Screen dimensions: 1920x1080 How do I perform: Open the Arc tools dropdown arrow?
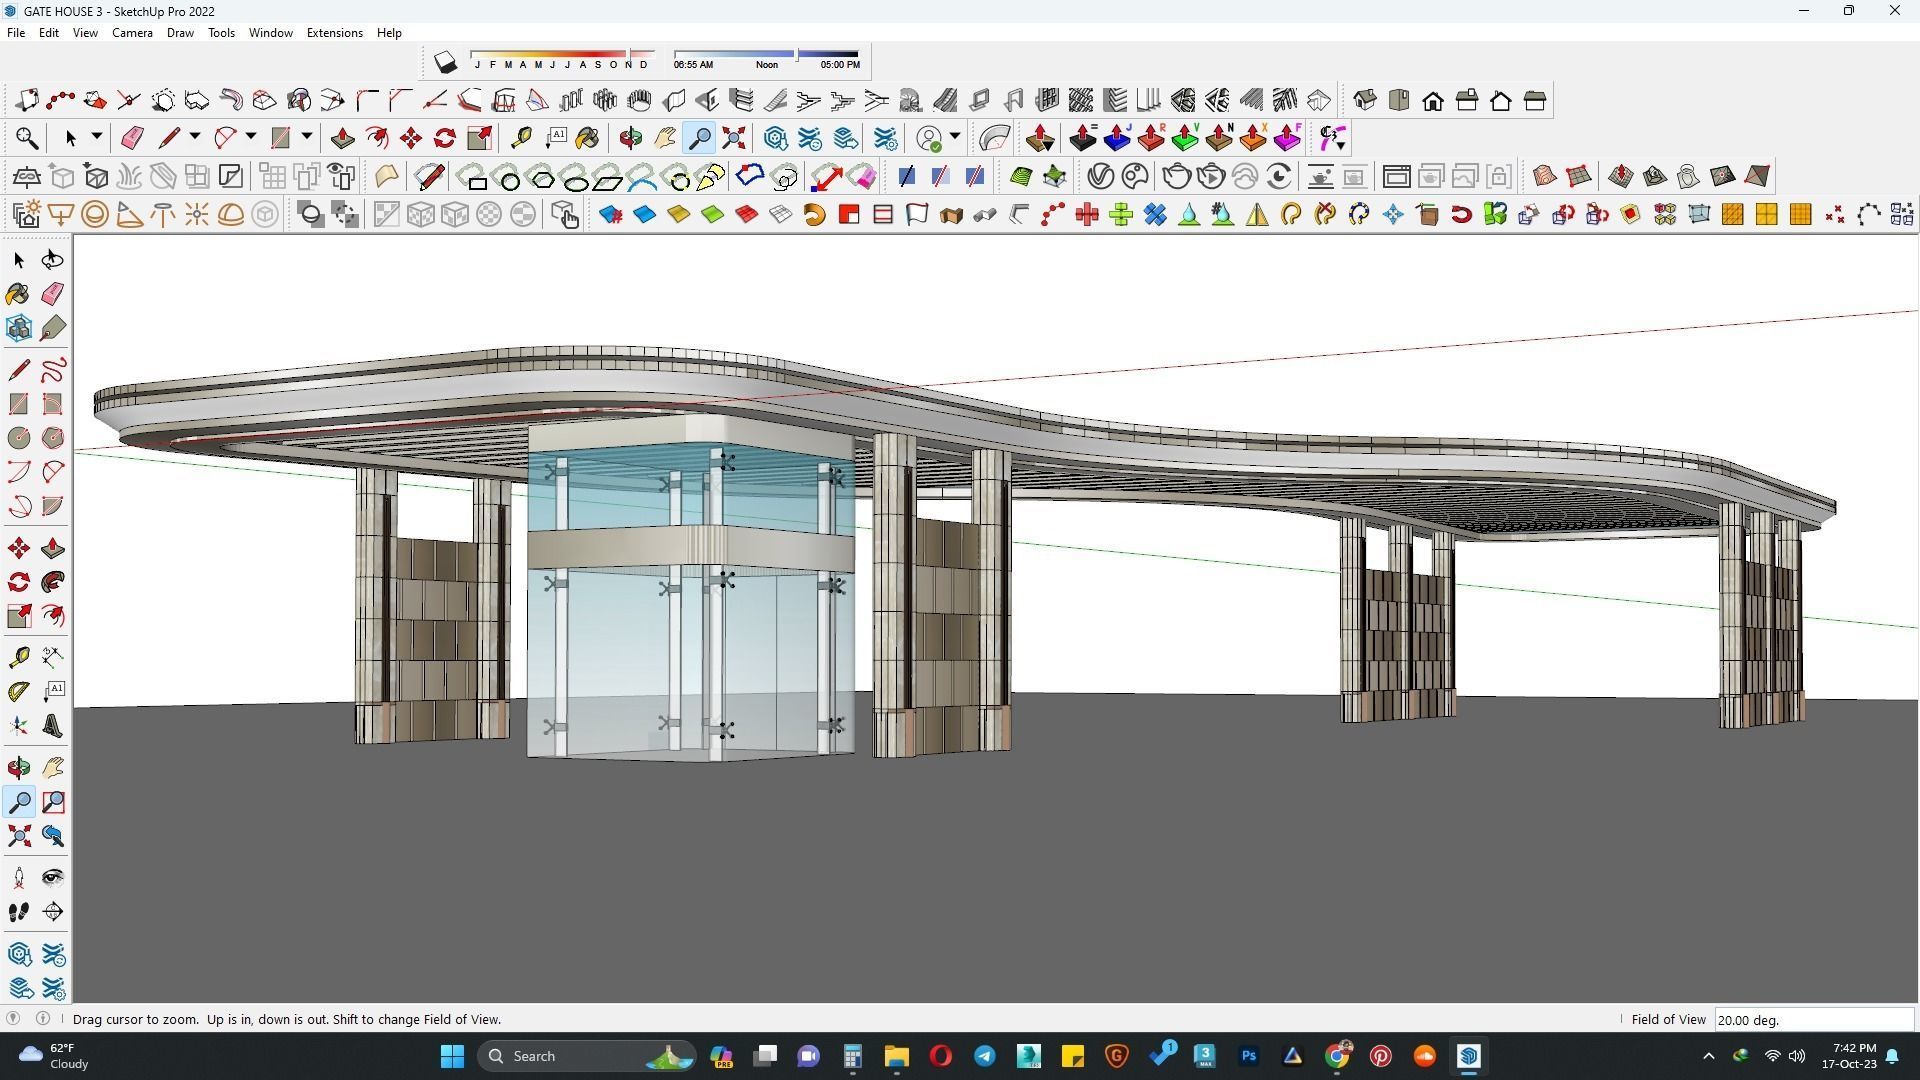coord(251,137)
